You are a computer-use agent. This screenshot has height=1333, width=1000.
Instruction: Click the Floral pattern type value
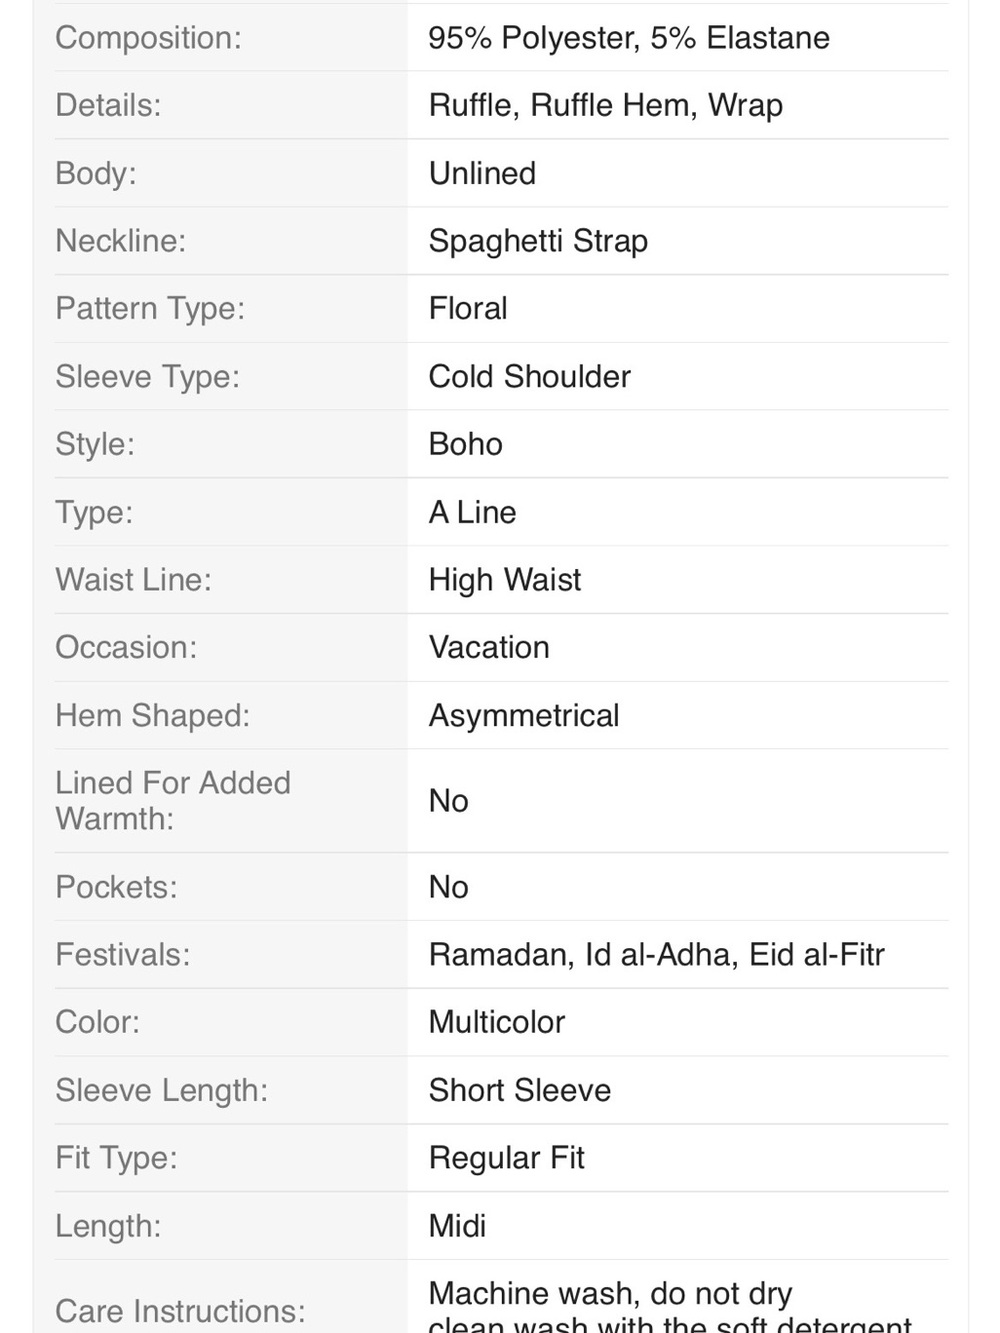[468, 308]
